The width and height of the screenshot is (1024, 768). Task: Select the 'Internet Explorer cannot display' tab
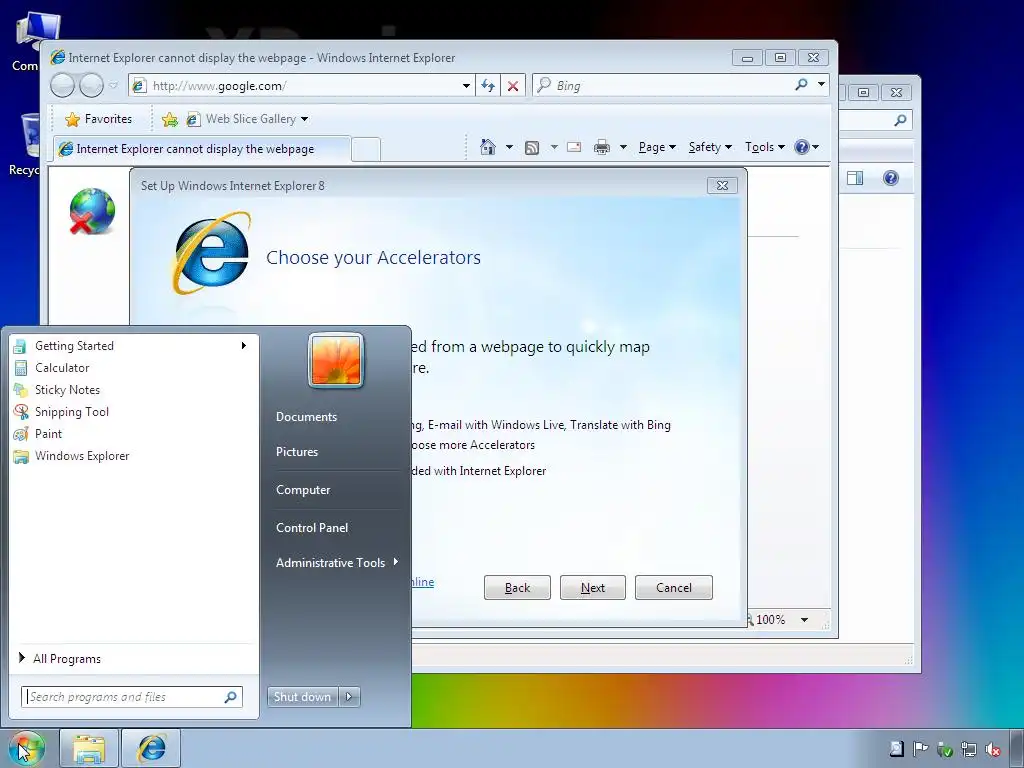click(x=202, y=149)
